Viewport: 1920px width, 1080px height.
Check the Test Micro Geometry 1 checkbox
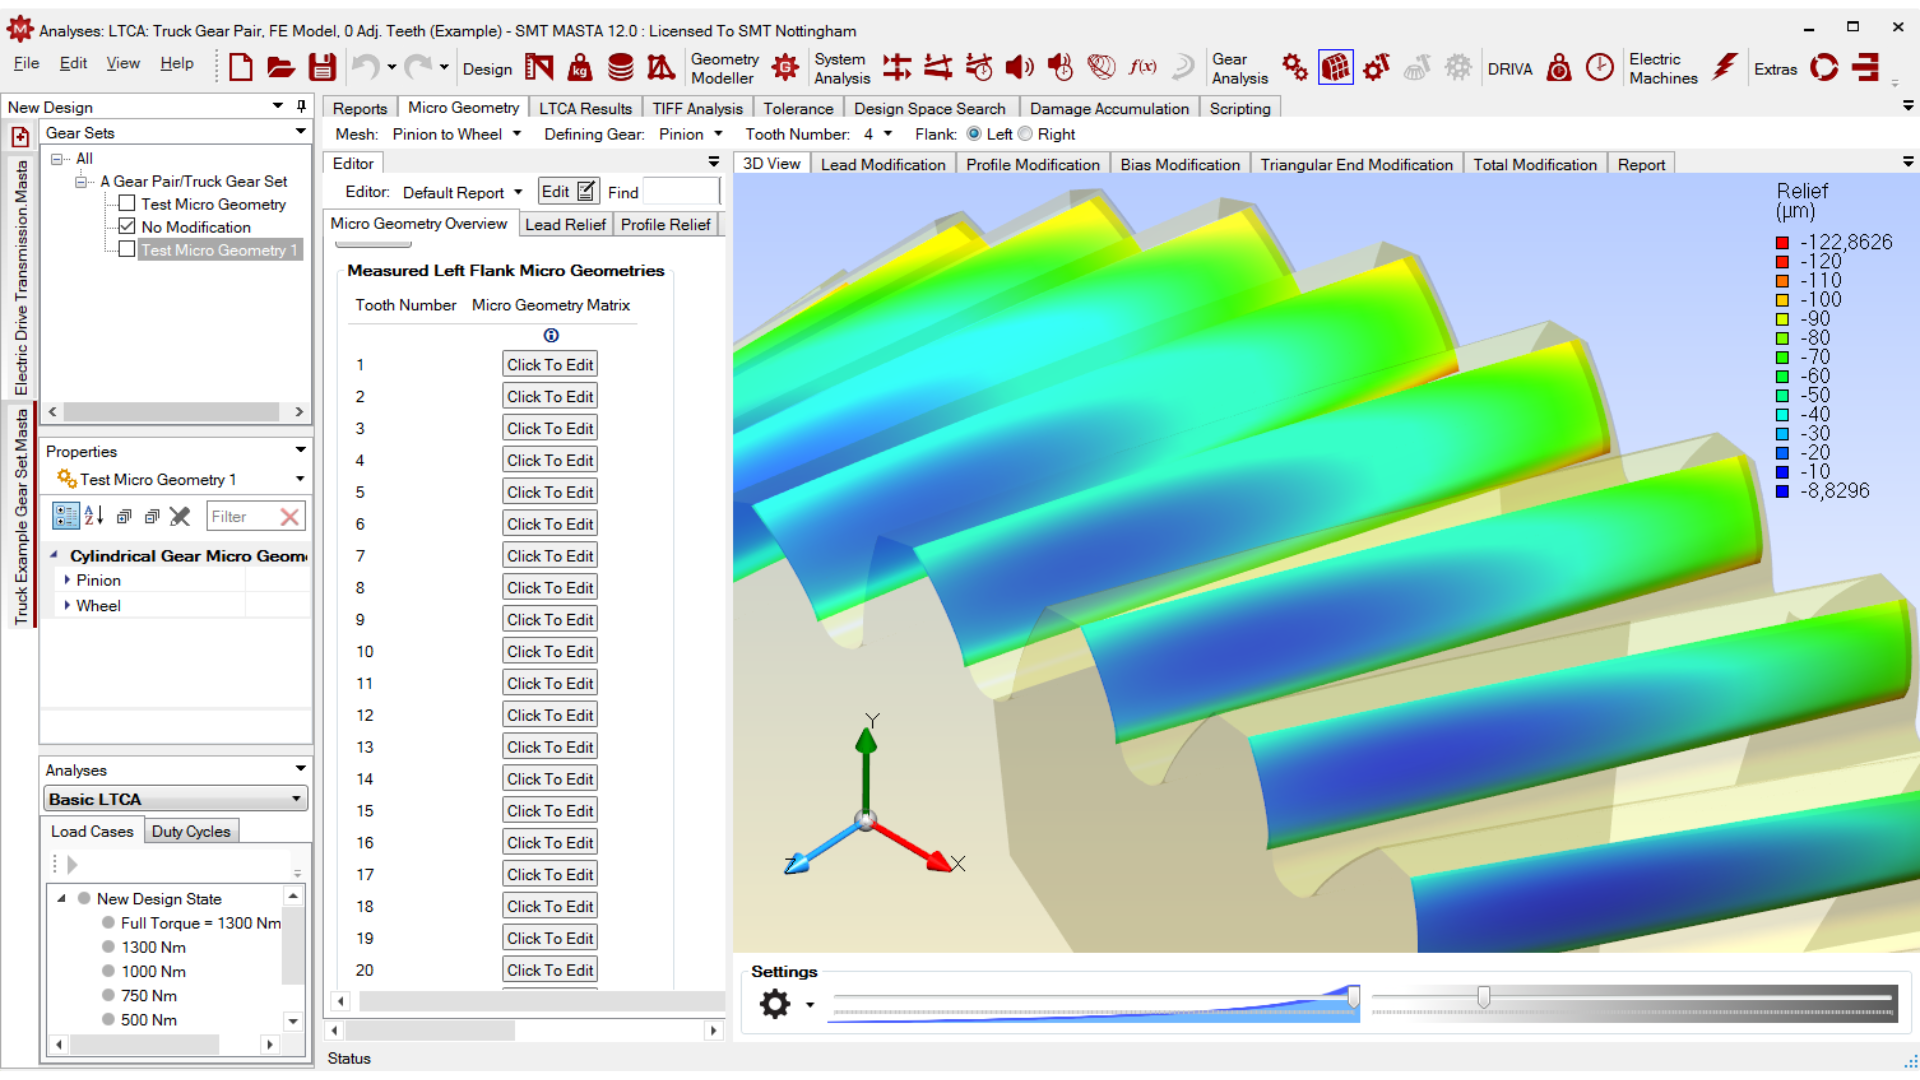point(127,249)
